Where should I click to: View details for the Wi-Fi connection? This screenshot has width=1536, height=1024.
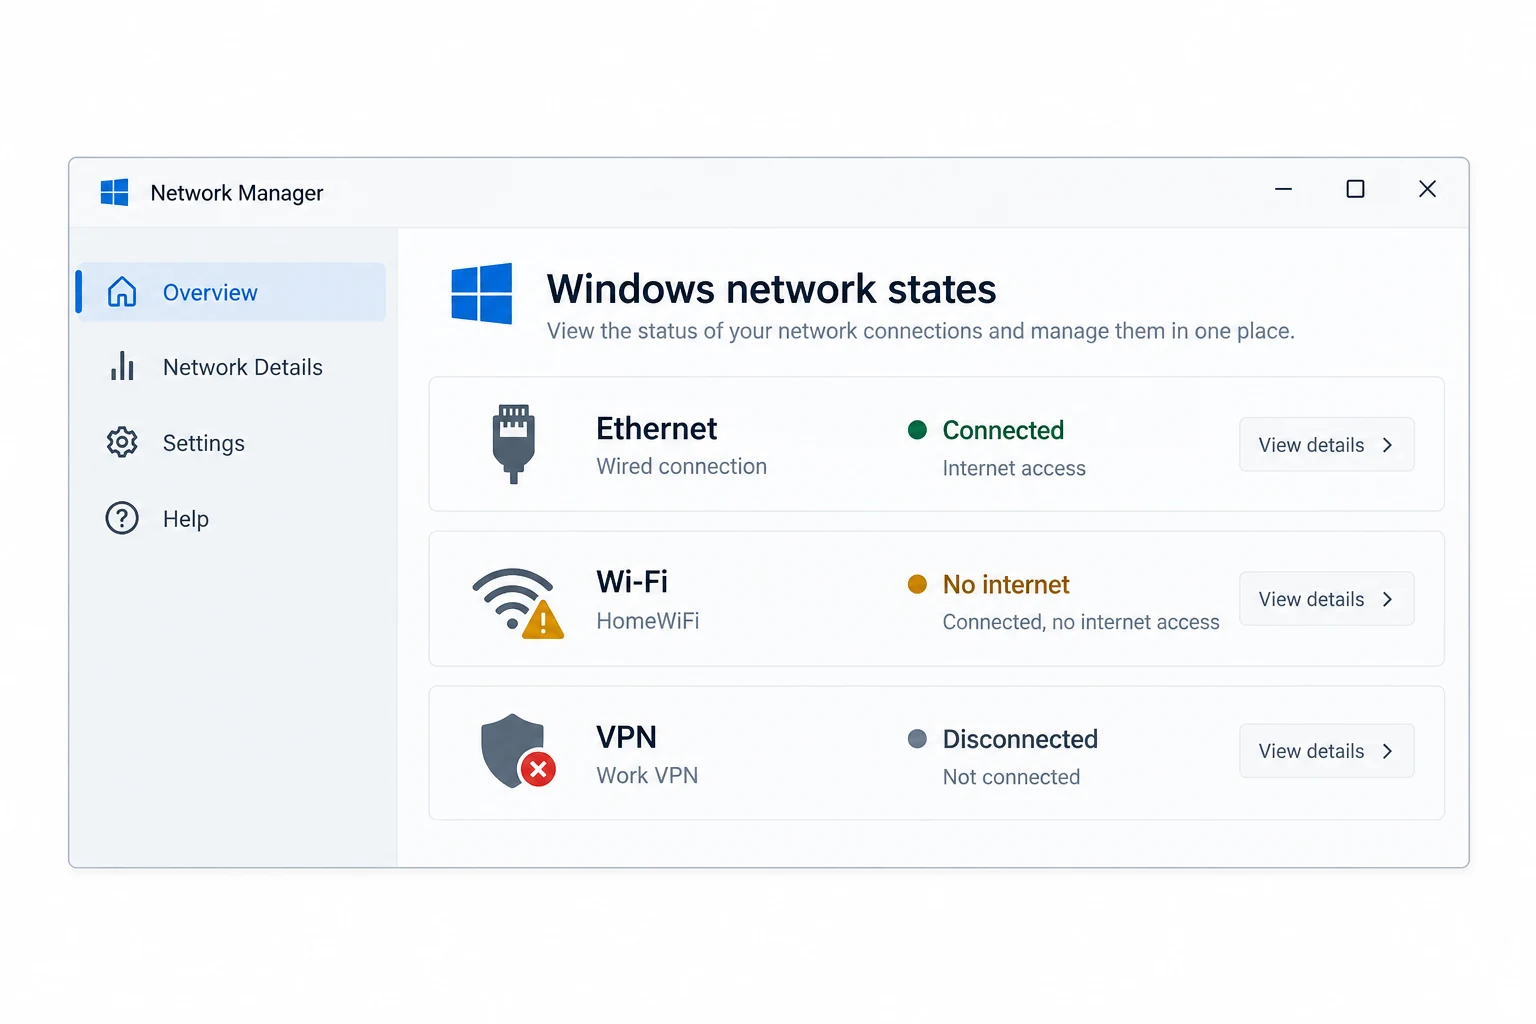[x=1327, y=599]
